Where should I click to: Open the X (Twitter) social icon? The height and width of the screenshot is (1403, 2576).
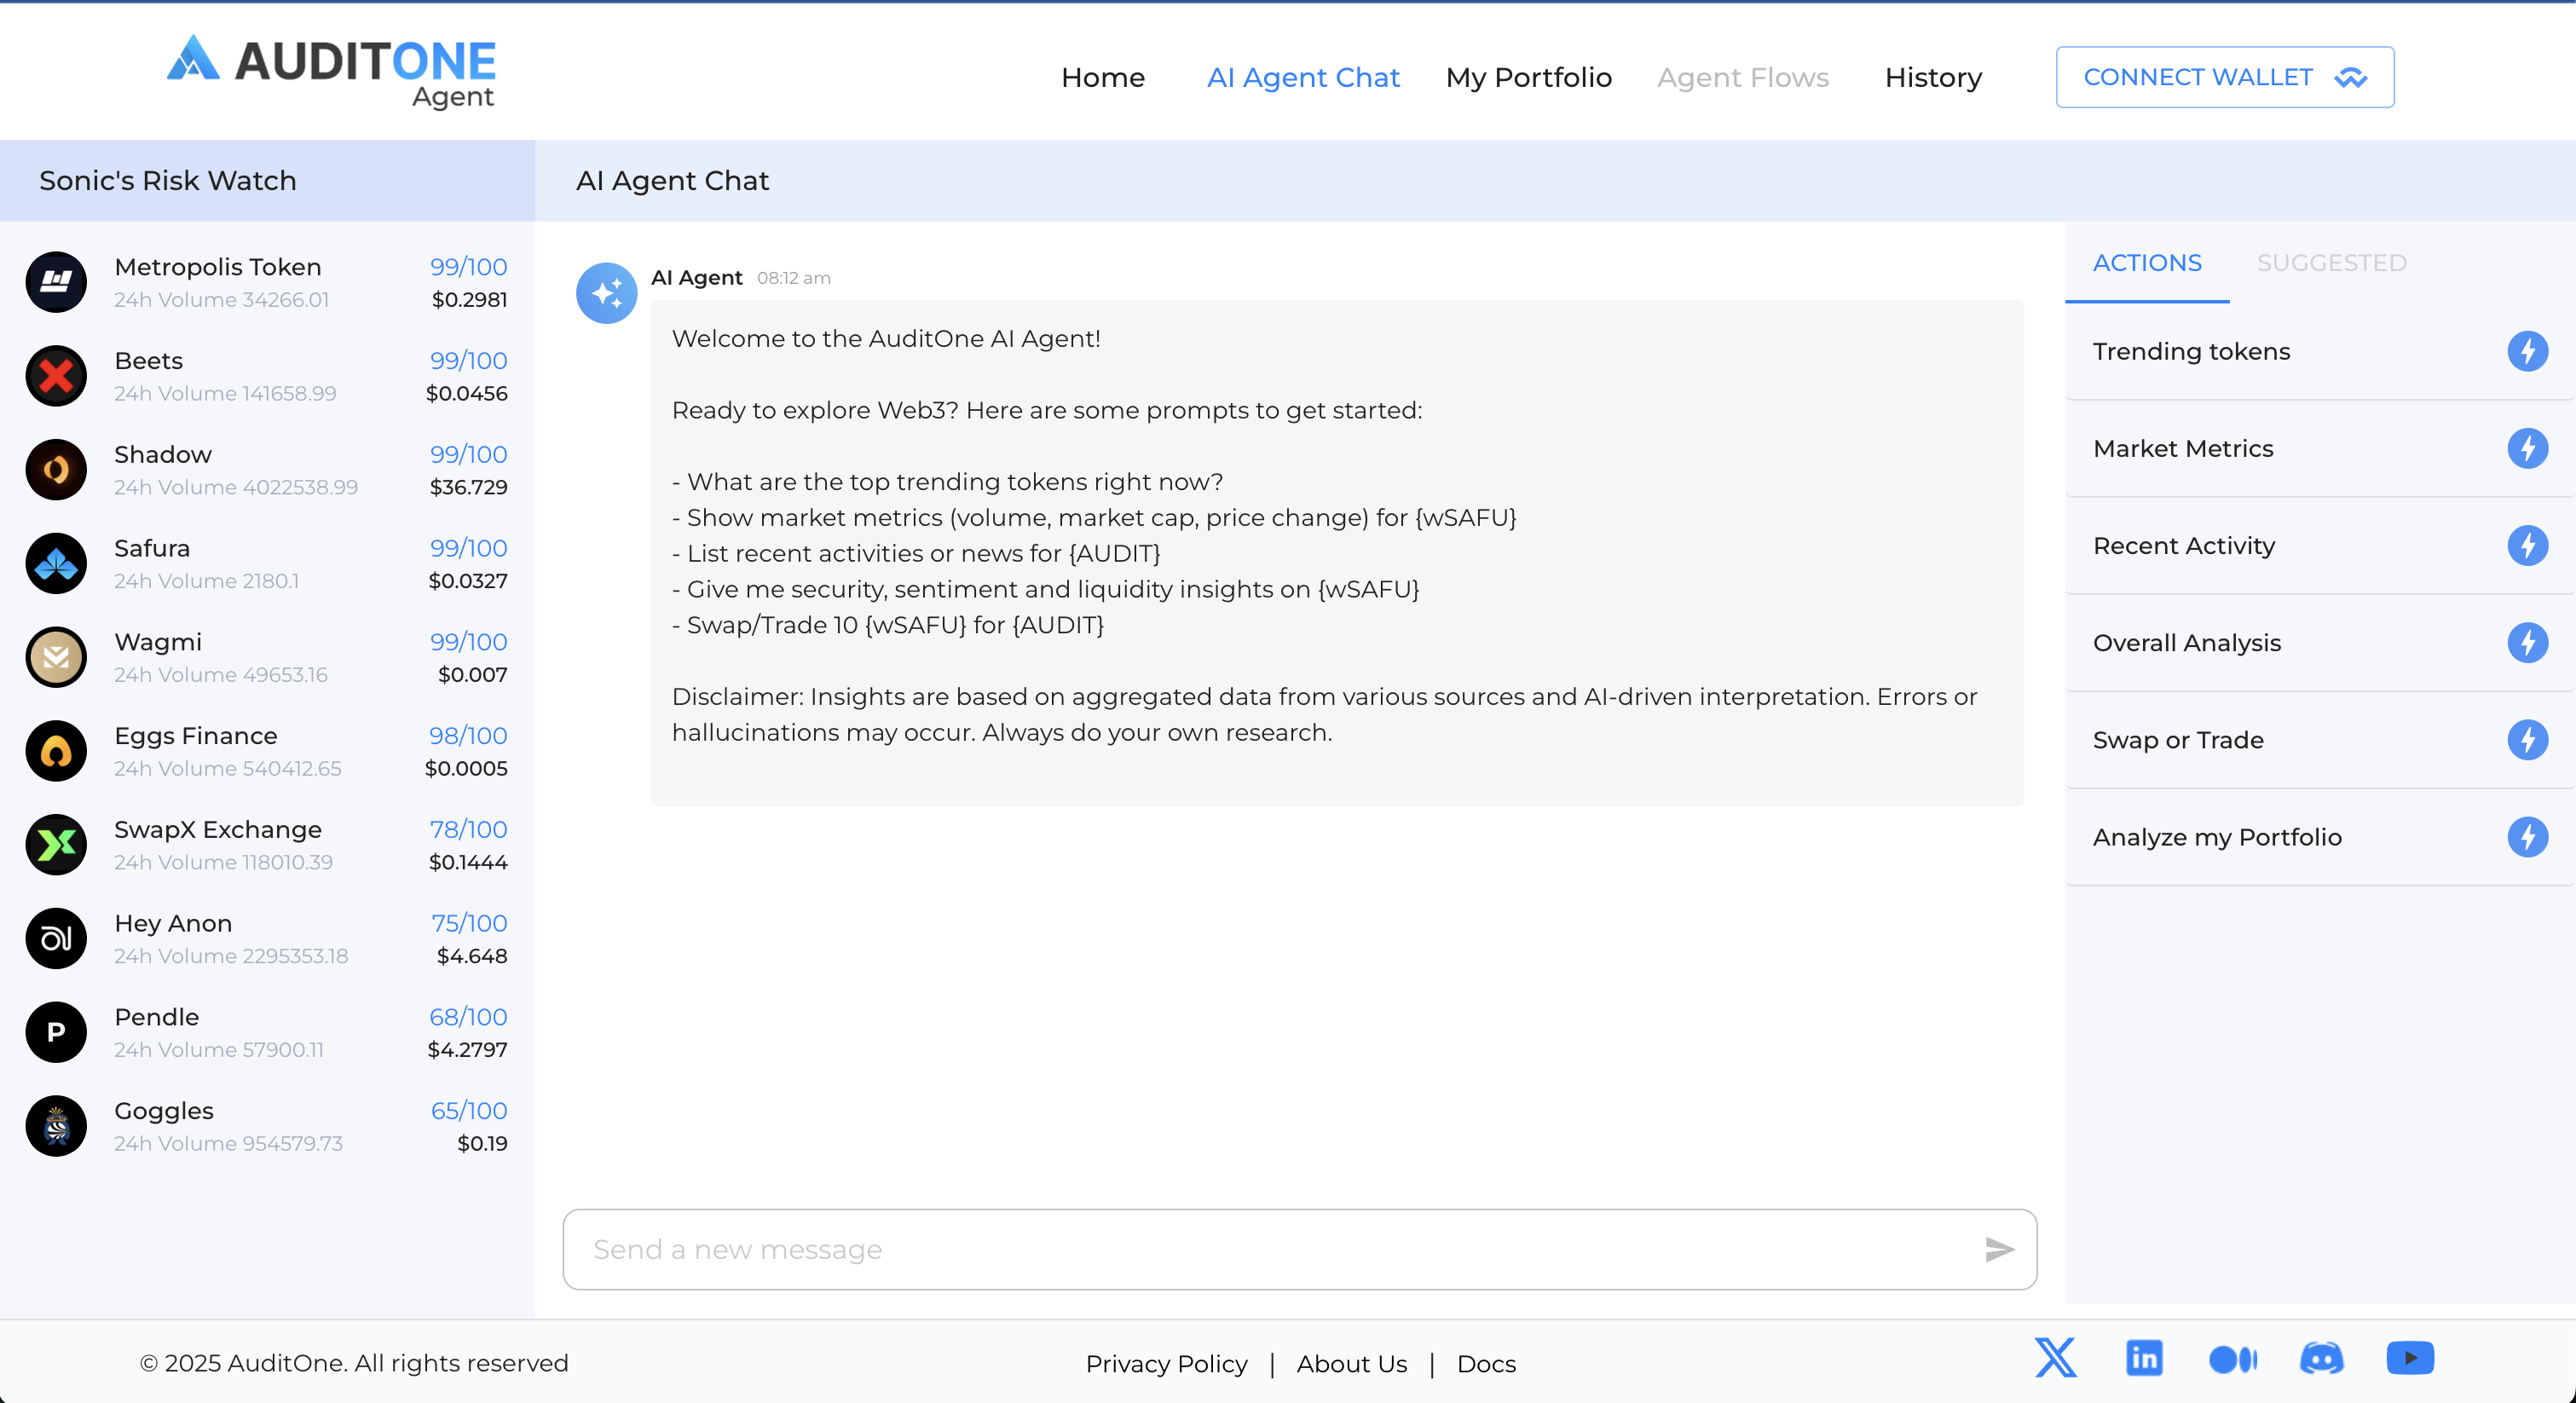pyautogui.click(x=2055, y=1358)
